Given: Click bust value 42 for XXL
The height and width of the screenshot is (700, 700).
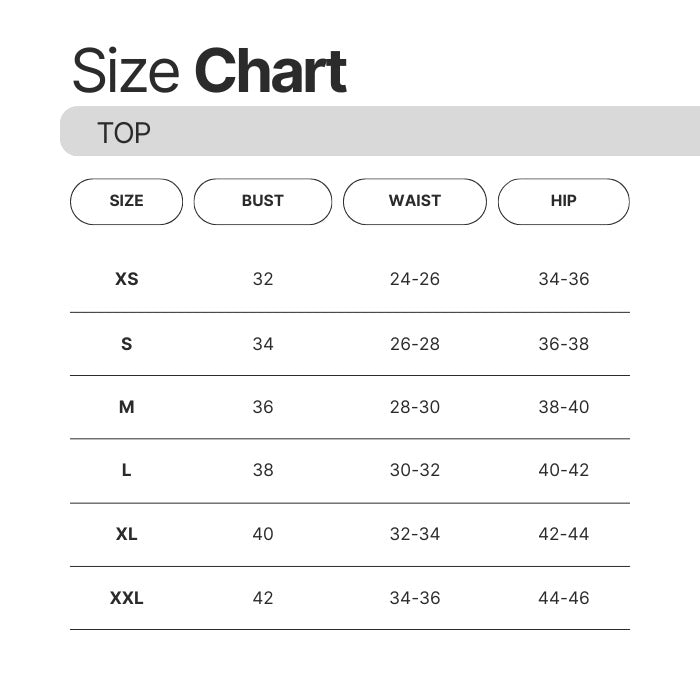Looking at the screenshot, I should pos(263,598).
